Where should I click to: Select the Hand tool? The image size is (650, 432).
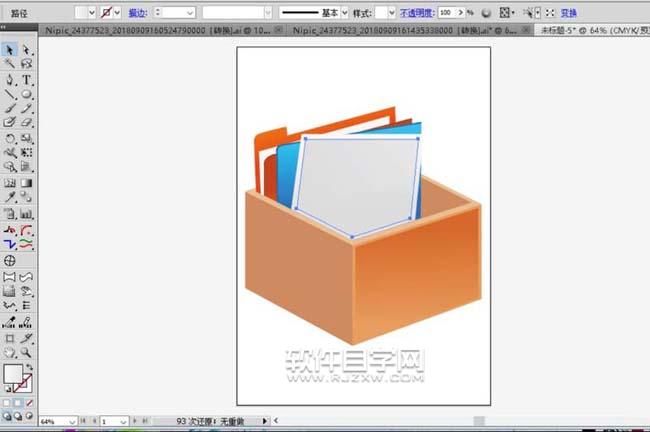(x=9, y=352)
